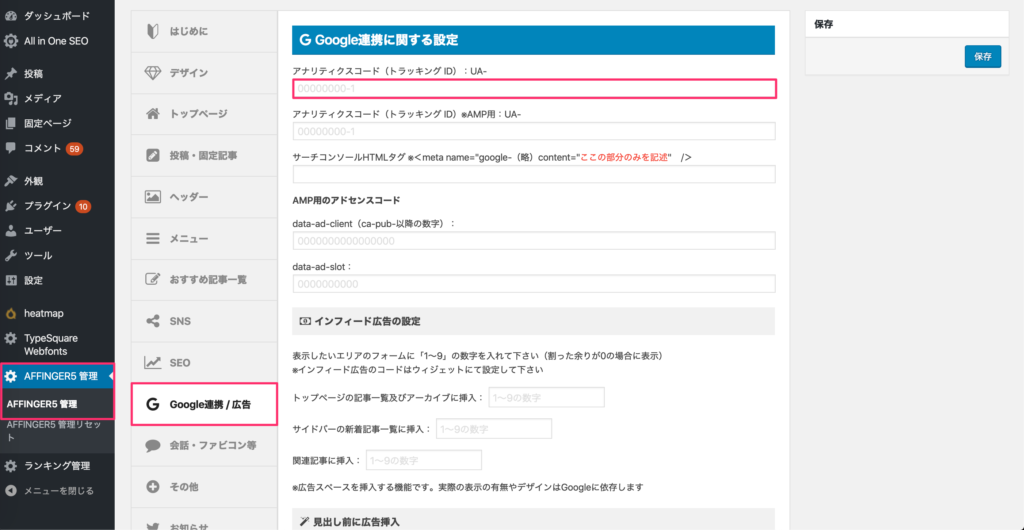Focus the AMP tracking ID field
The image size is (1024, 530).
pyautogui.click(x=534, y=131)
